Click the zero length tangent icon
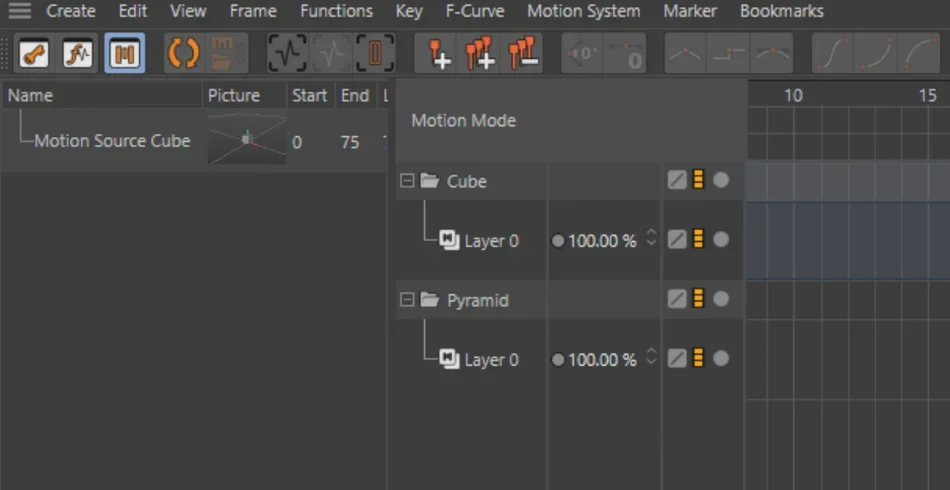 pos(626,53)
